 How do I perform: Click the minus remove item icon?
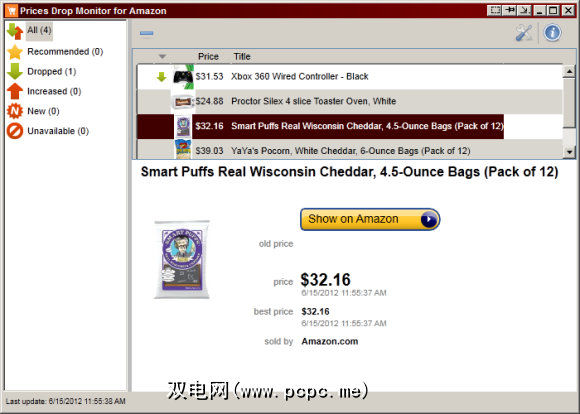(146, 33)
